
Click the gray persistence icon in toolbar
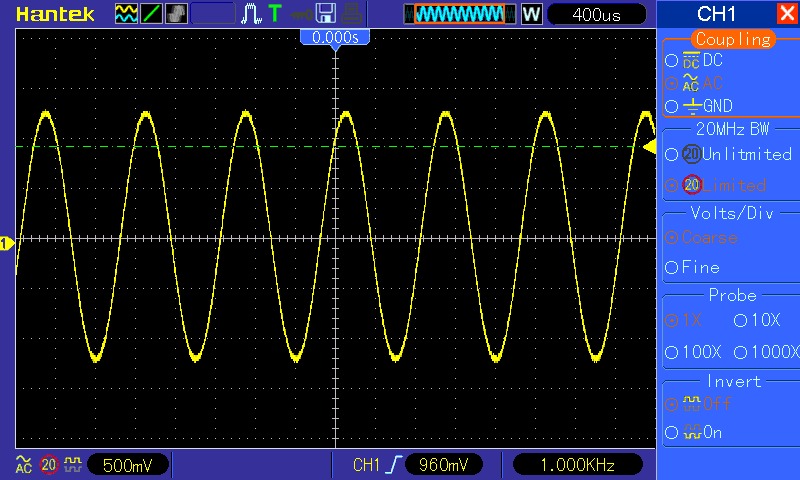click(177, 14)
